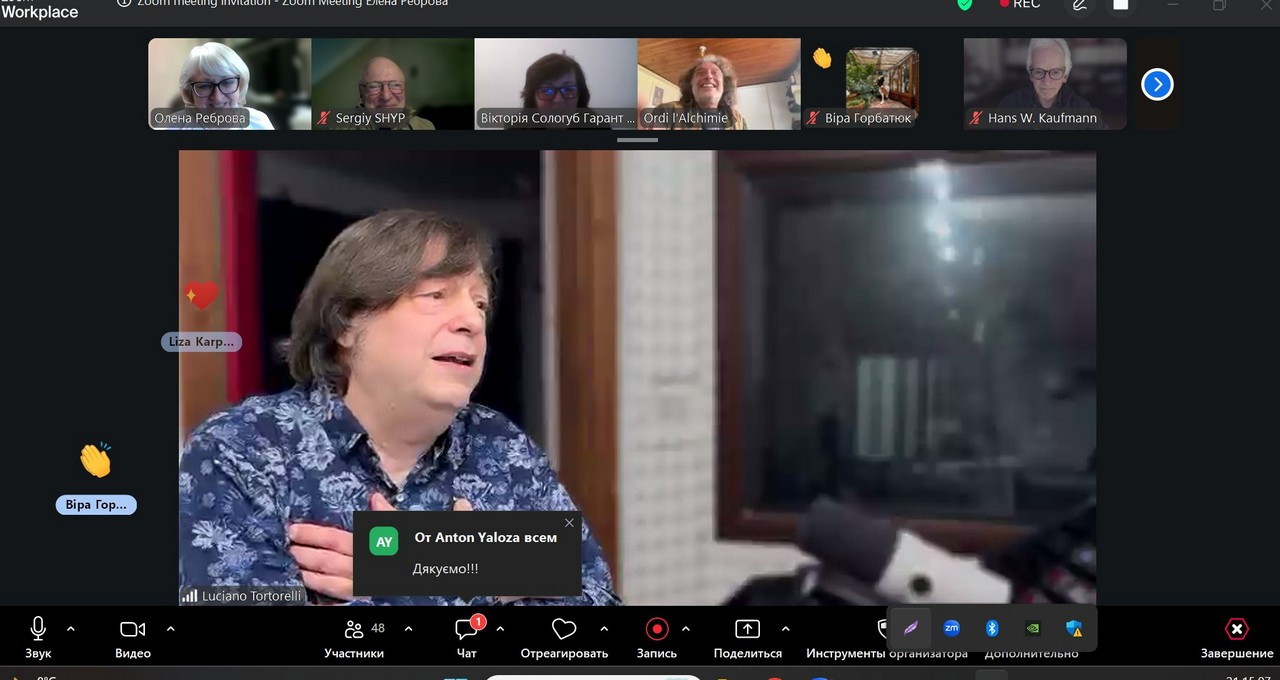Dismiss the Anton Yaloza chat notification
The width and height of the screenshot is (1280, 680).
tap(569, 523)
